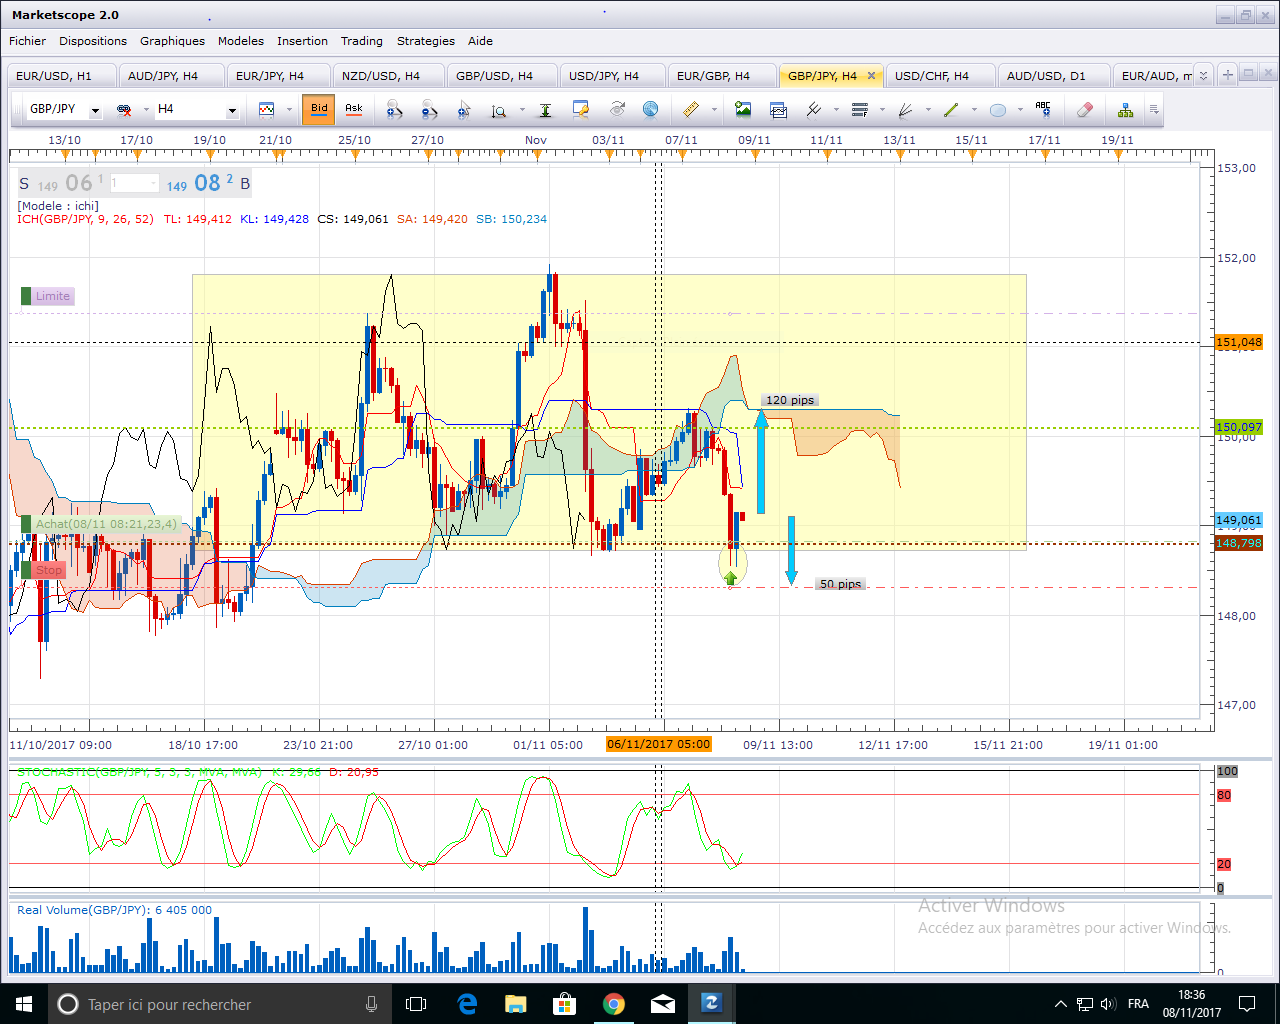The height and width of the screenshot is (1024, 1280).
Task: Select the eraser tool
Action: tap(1085, 109)
